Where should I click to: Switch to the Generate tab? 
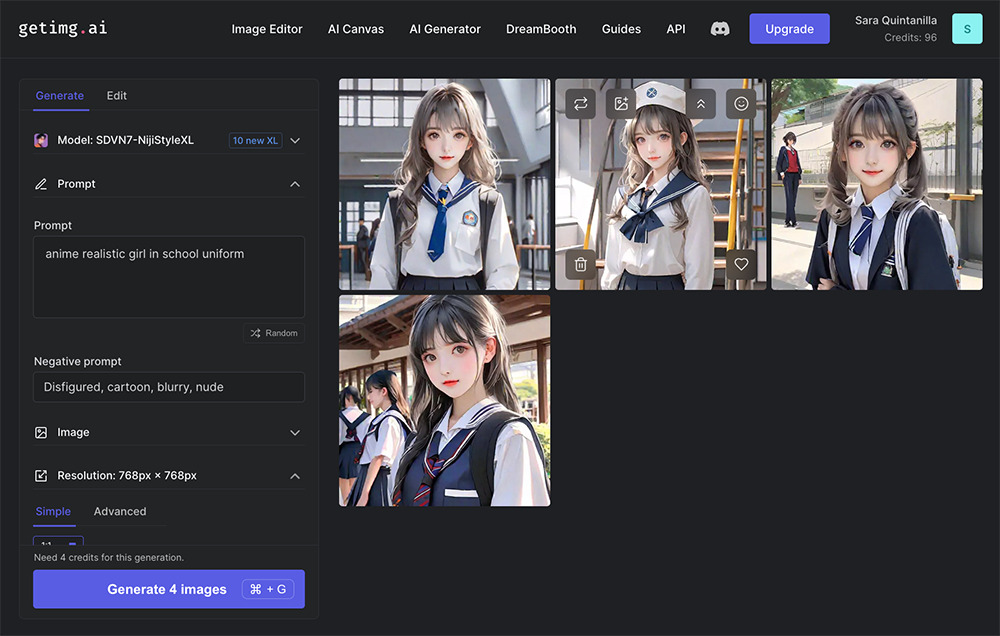click(x=60, y=96)
